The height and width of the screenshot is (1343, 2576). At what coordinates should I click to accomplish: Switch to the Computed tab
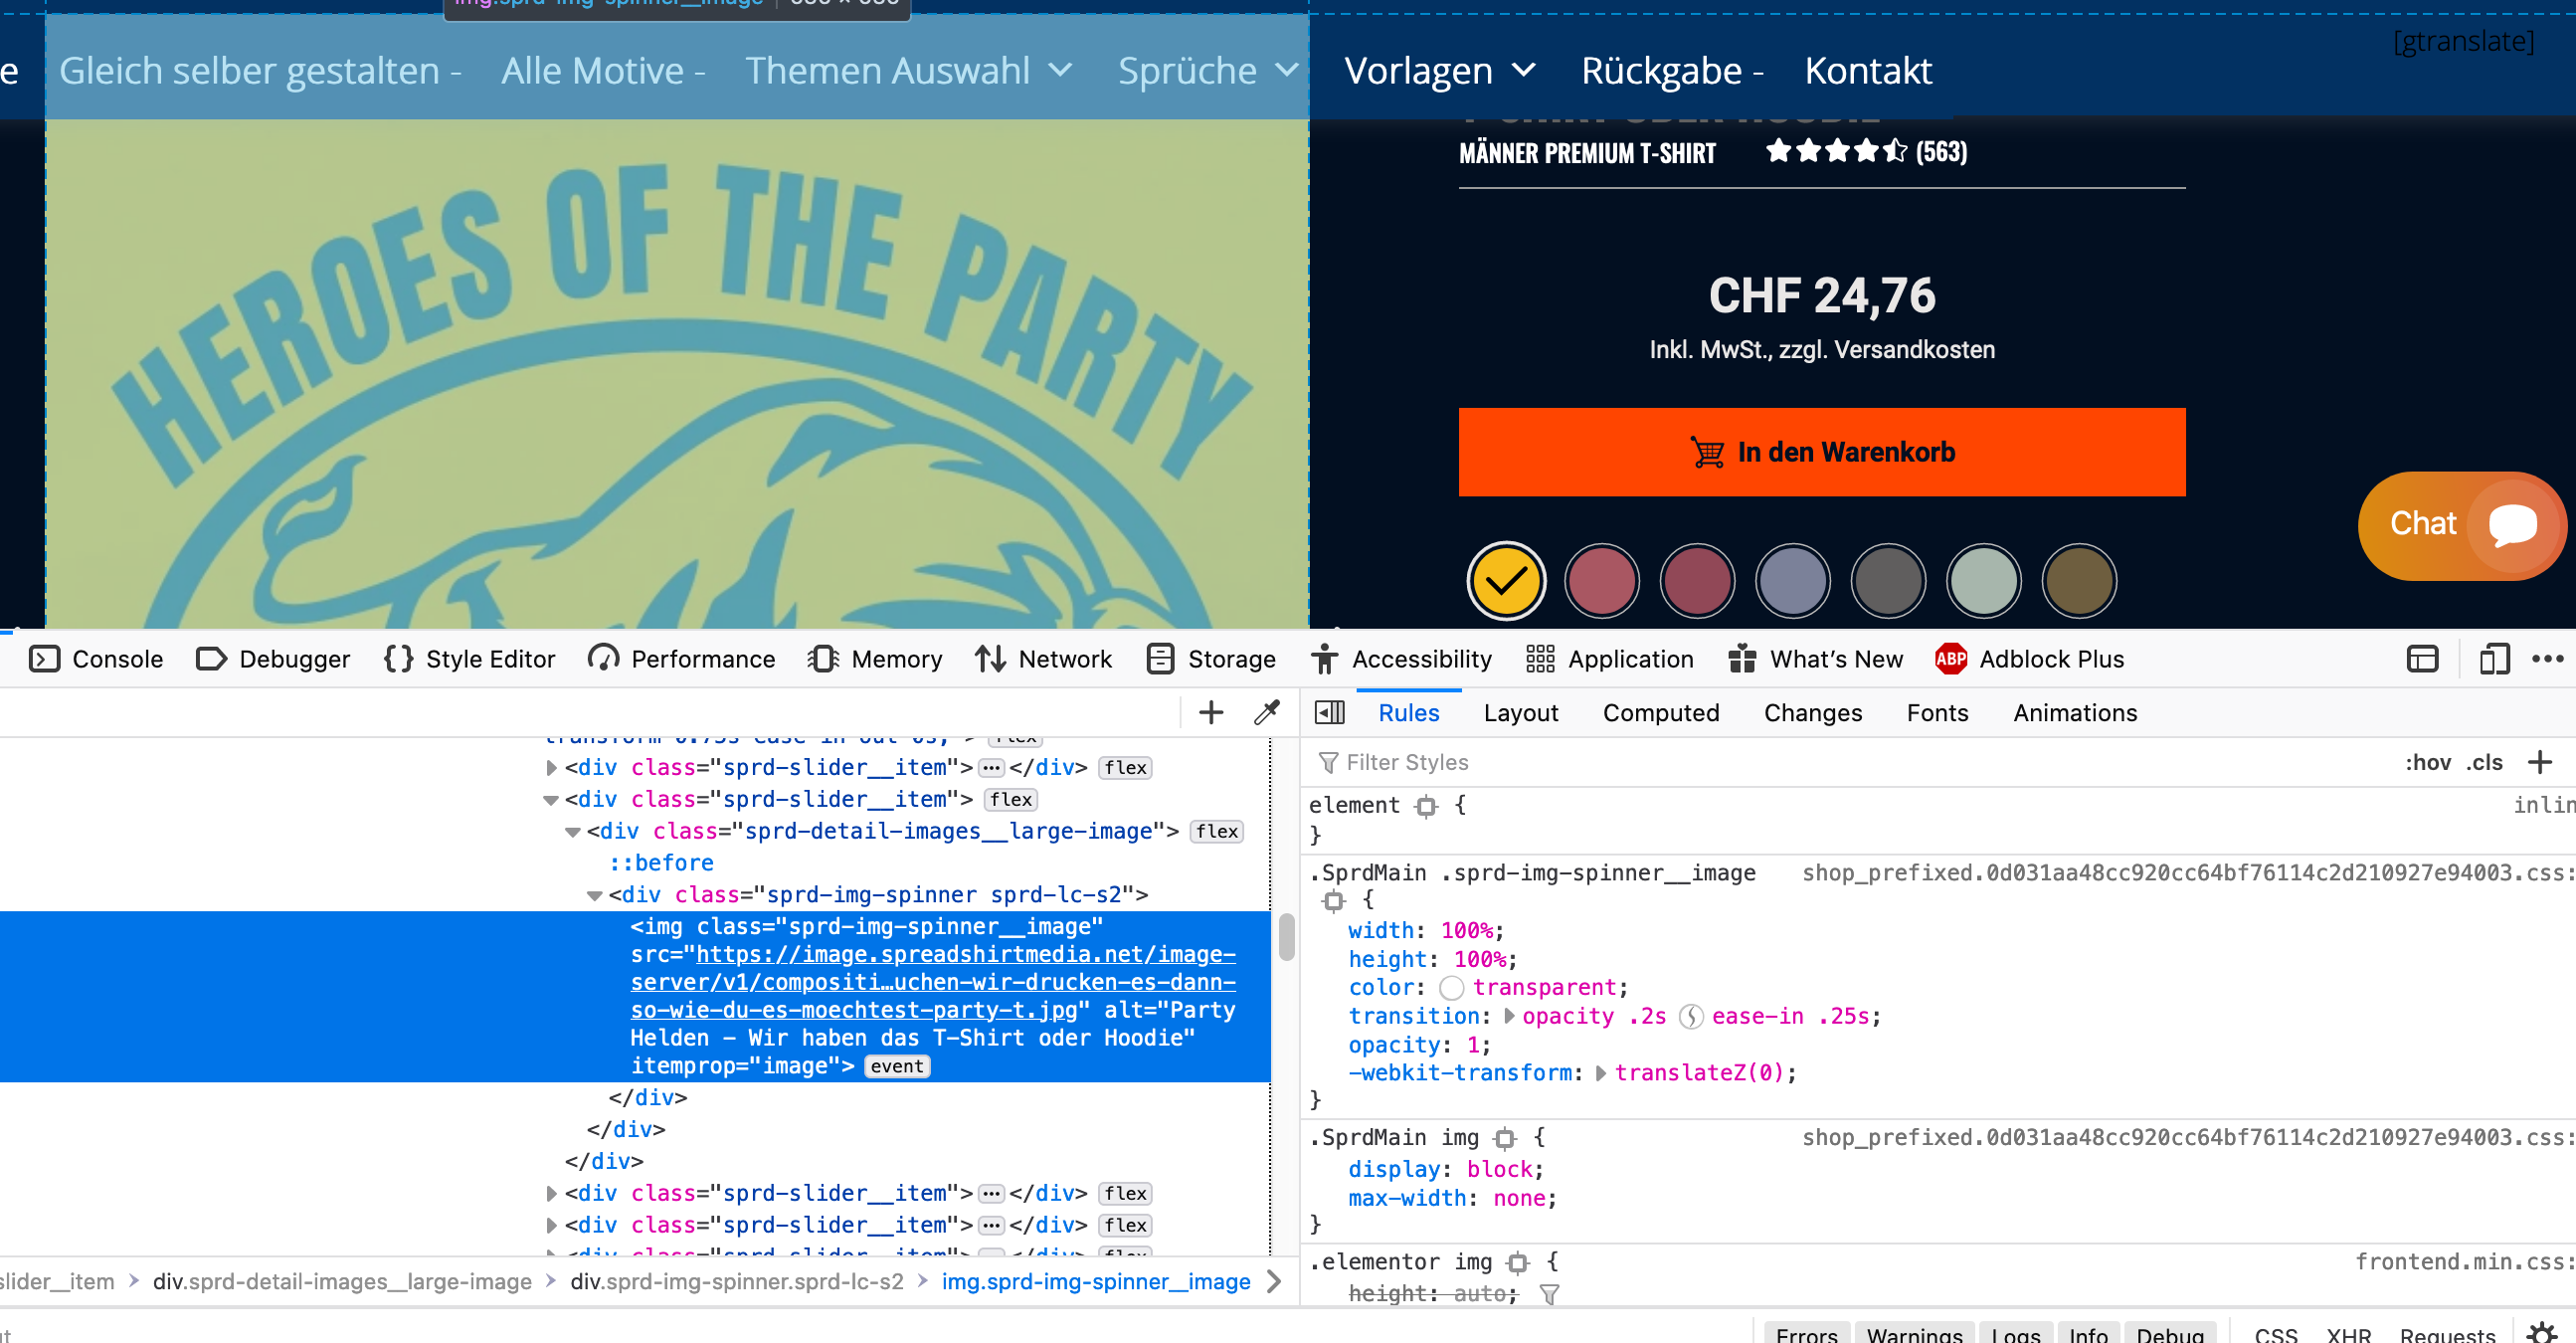coord(1660,713)
